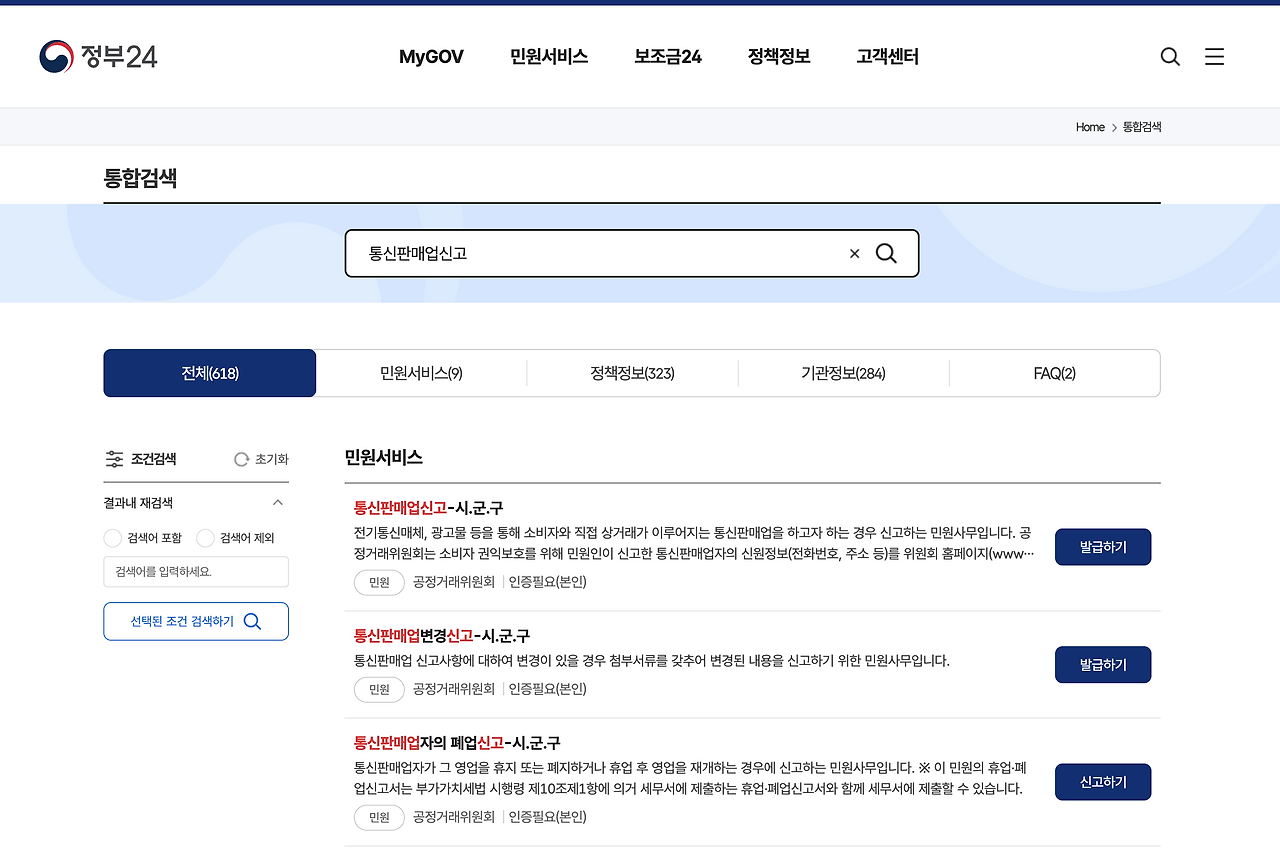This screenshot has width=1280, height=852.
Task: Open the hamburger menu
Action: pyautogui.click(x=1214, y=57)
